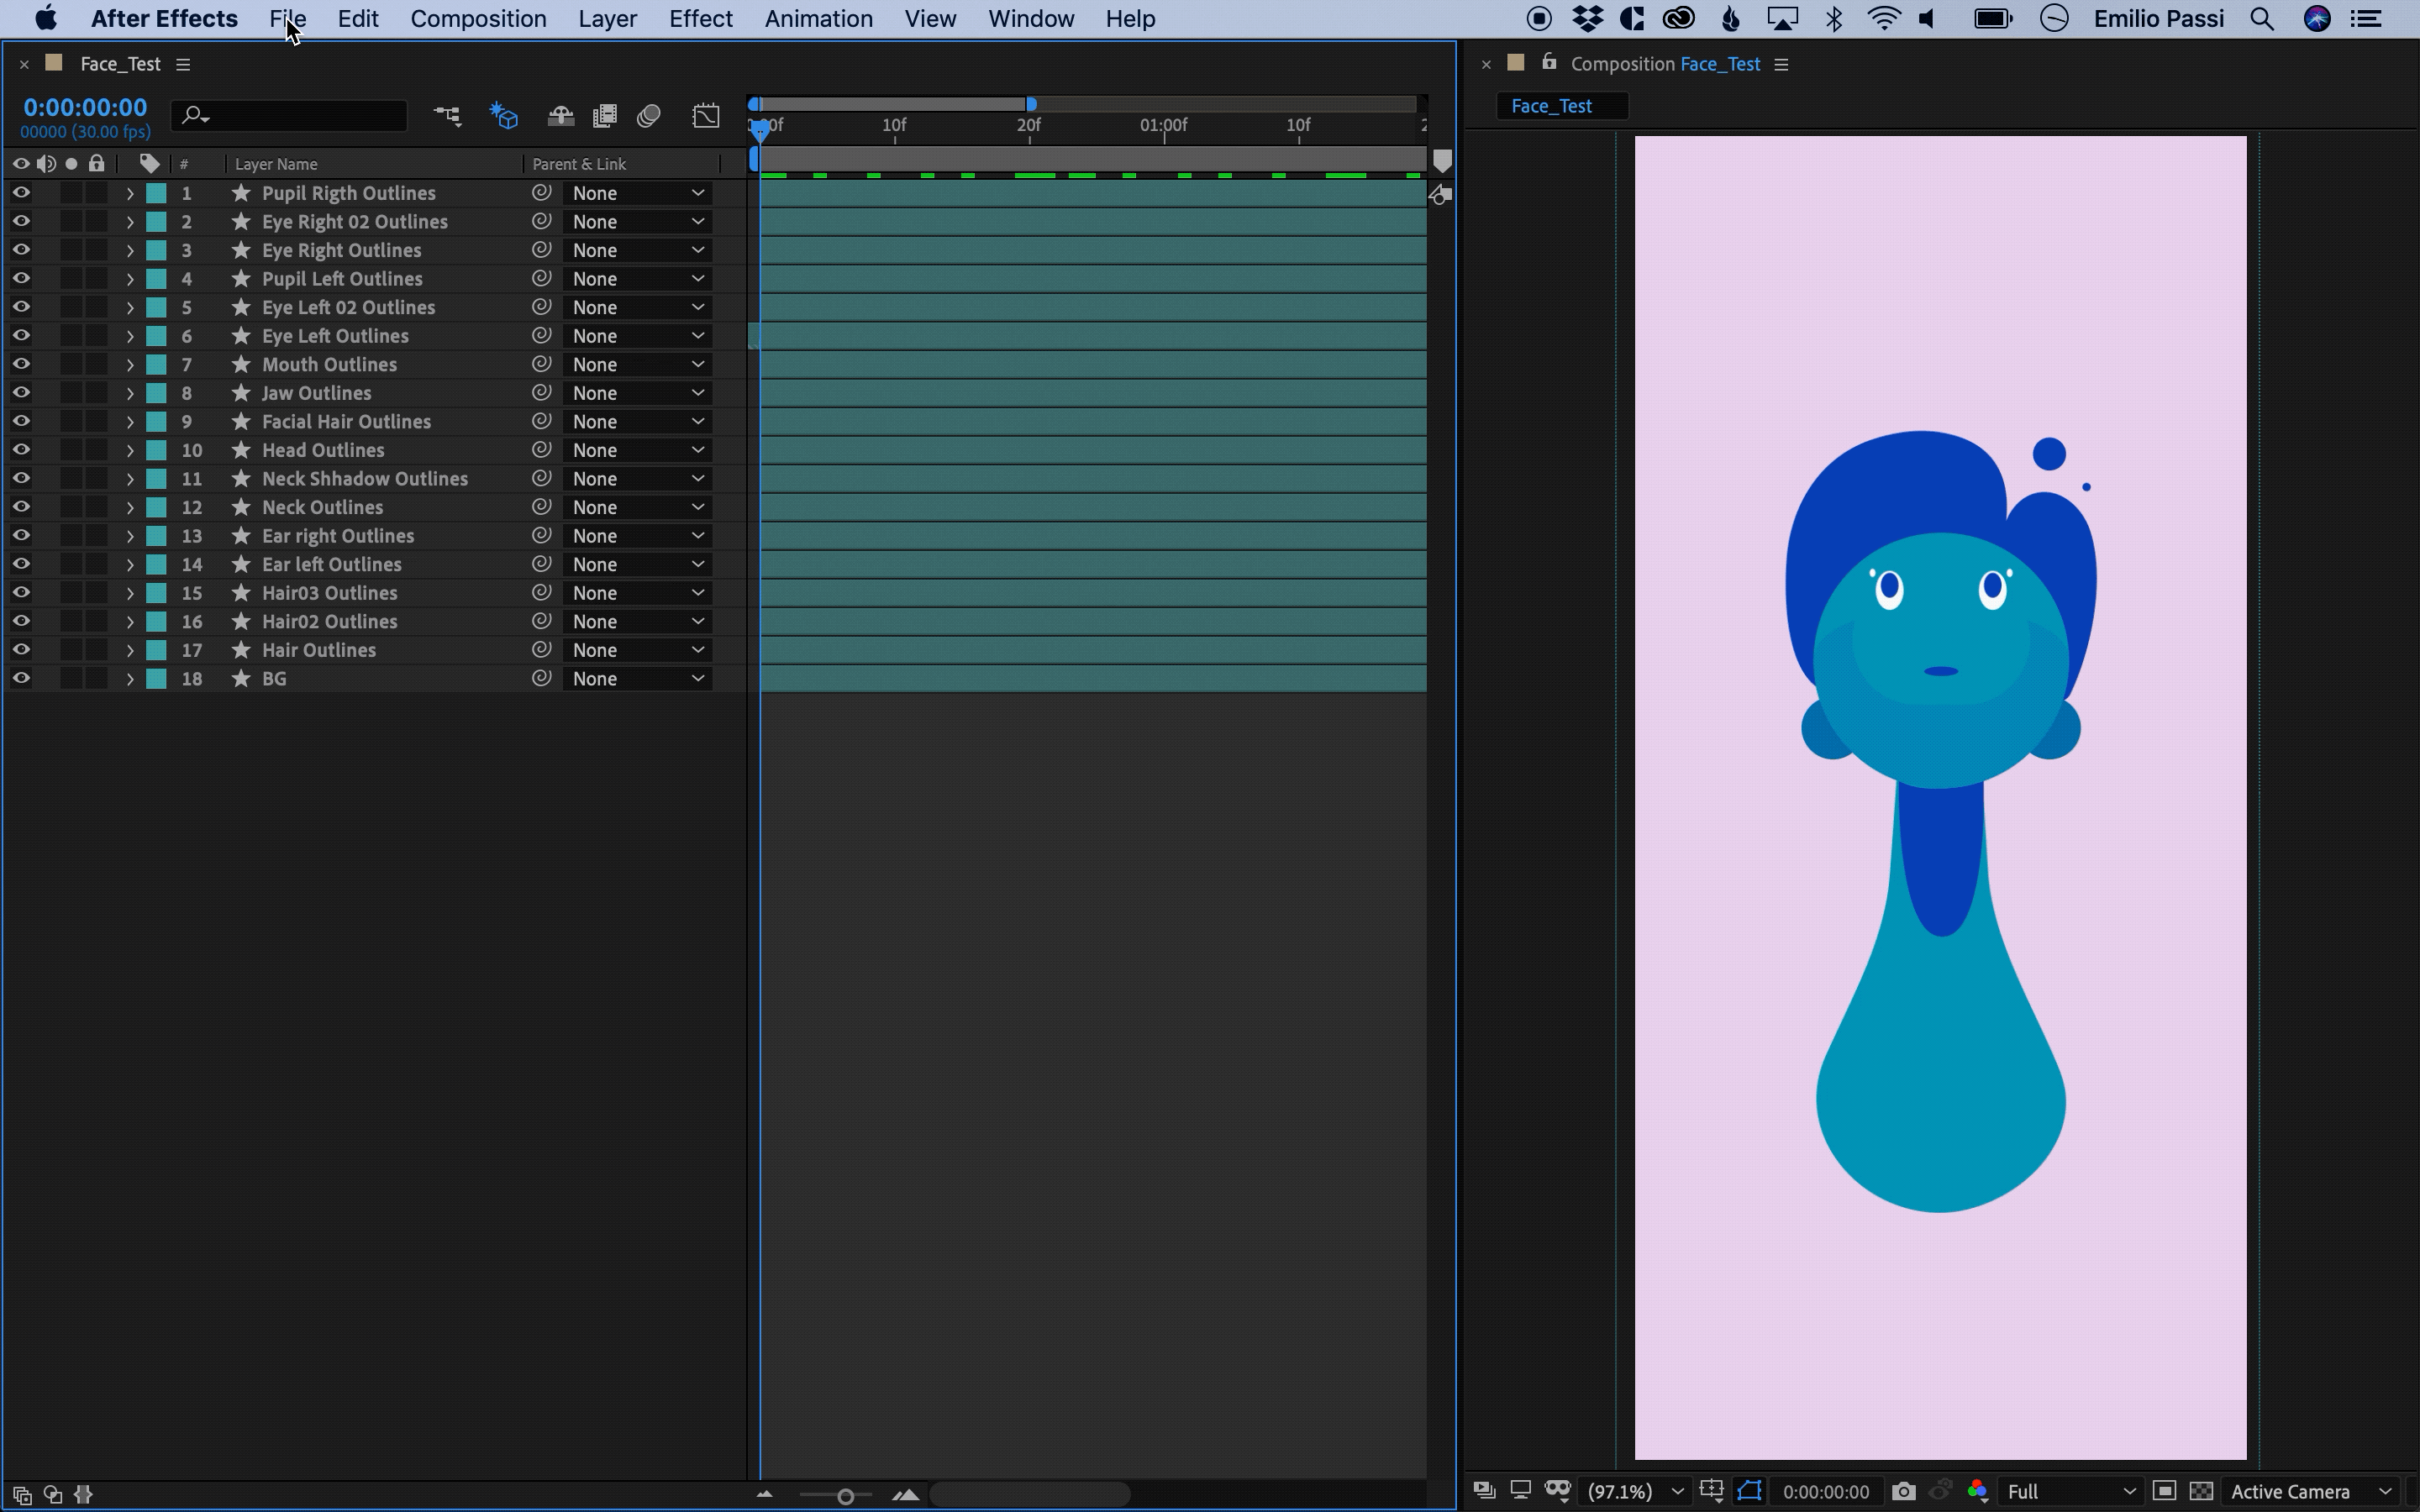Hide the BG layer visibility eye
2420x1512 pixels.
[20, 678]
